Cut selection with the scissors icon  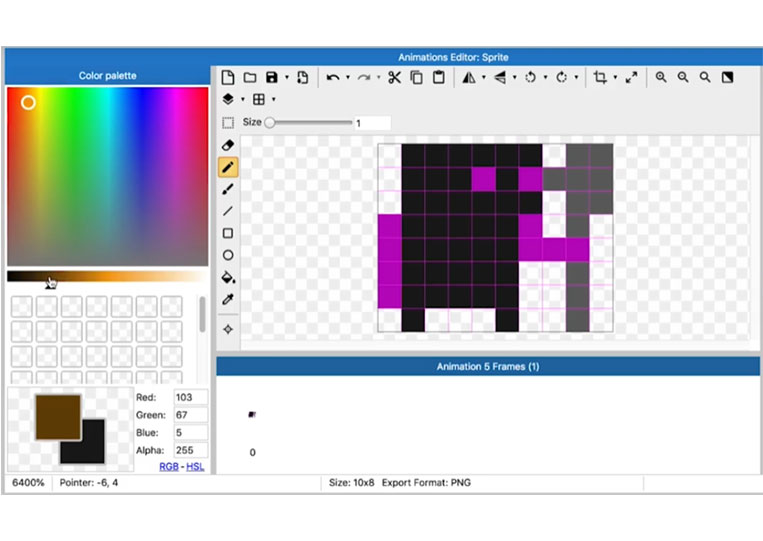point(394,77)
